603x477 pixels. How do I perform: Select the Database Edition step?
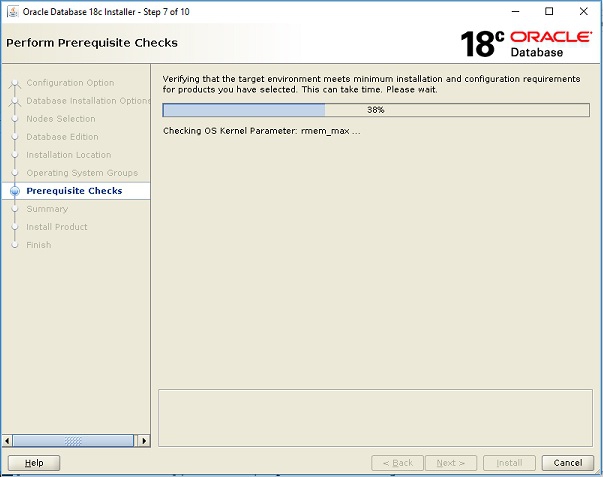(62, 137)
